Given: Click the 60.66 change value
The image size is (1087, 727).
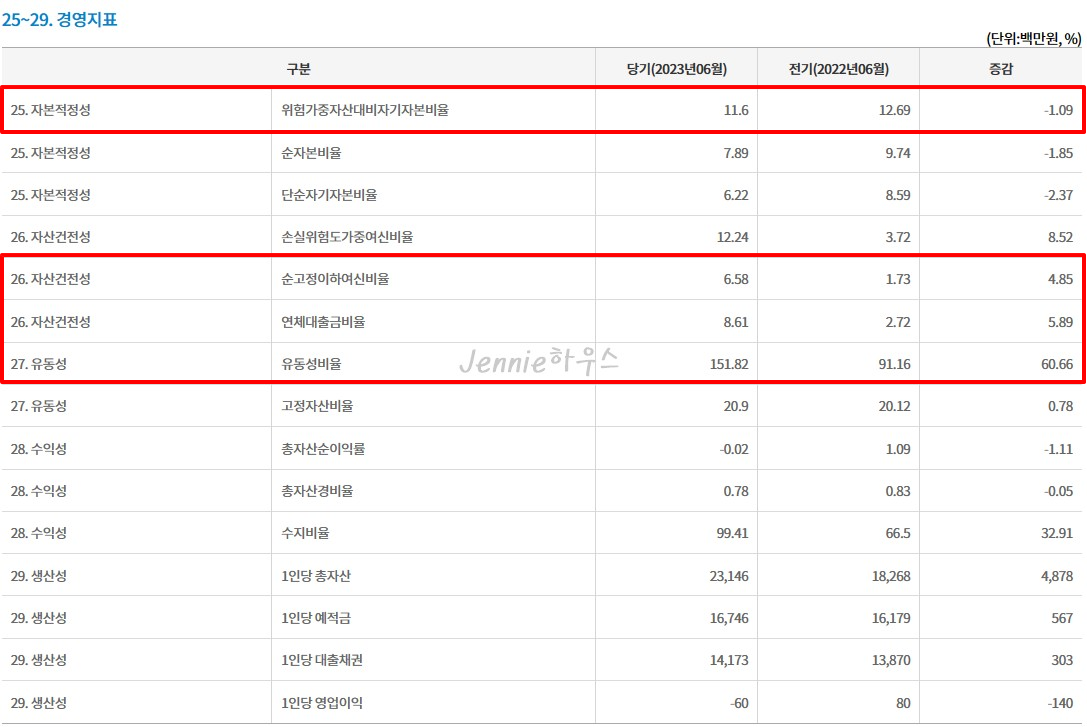Looking at the screenshot, I should pyautogui.click(x=1057, y=364).
